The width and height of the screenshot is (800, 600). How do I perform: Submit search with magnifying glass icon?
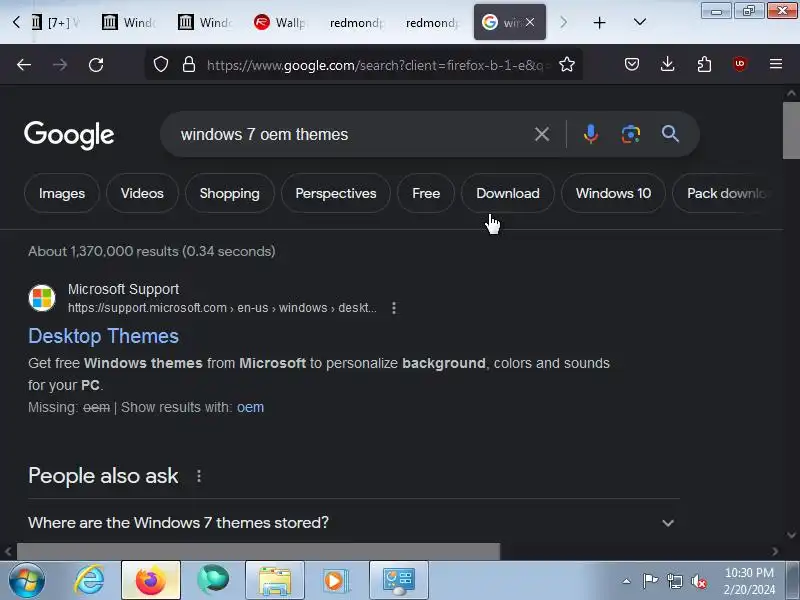point(670,134)
